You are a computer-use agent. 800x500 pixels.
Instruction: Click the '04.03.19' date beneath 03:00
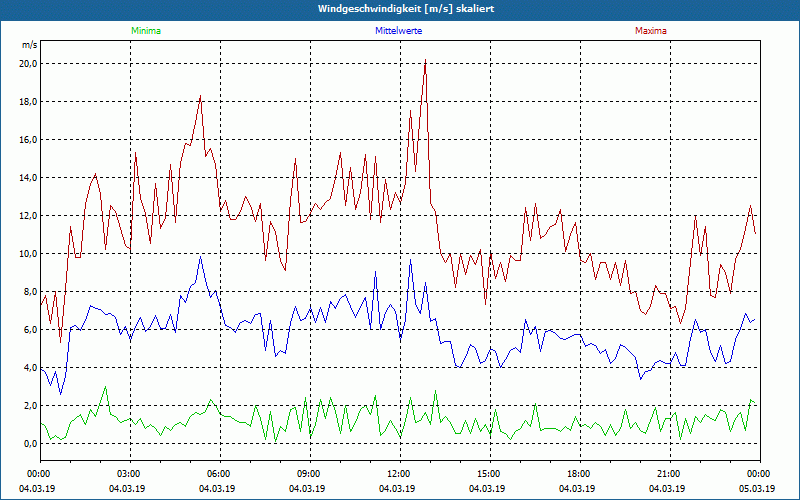[x=127, y=488]
